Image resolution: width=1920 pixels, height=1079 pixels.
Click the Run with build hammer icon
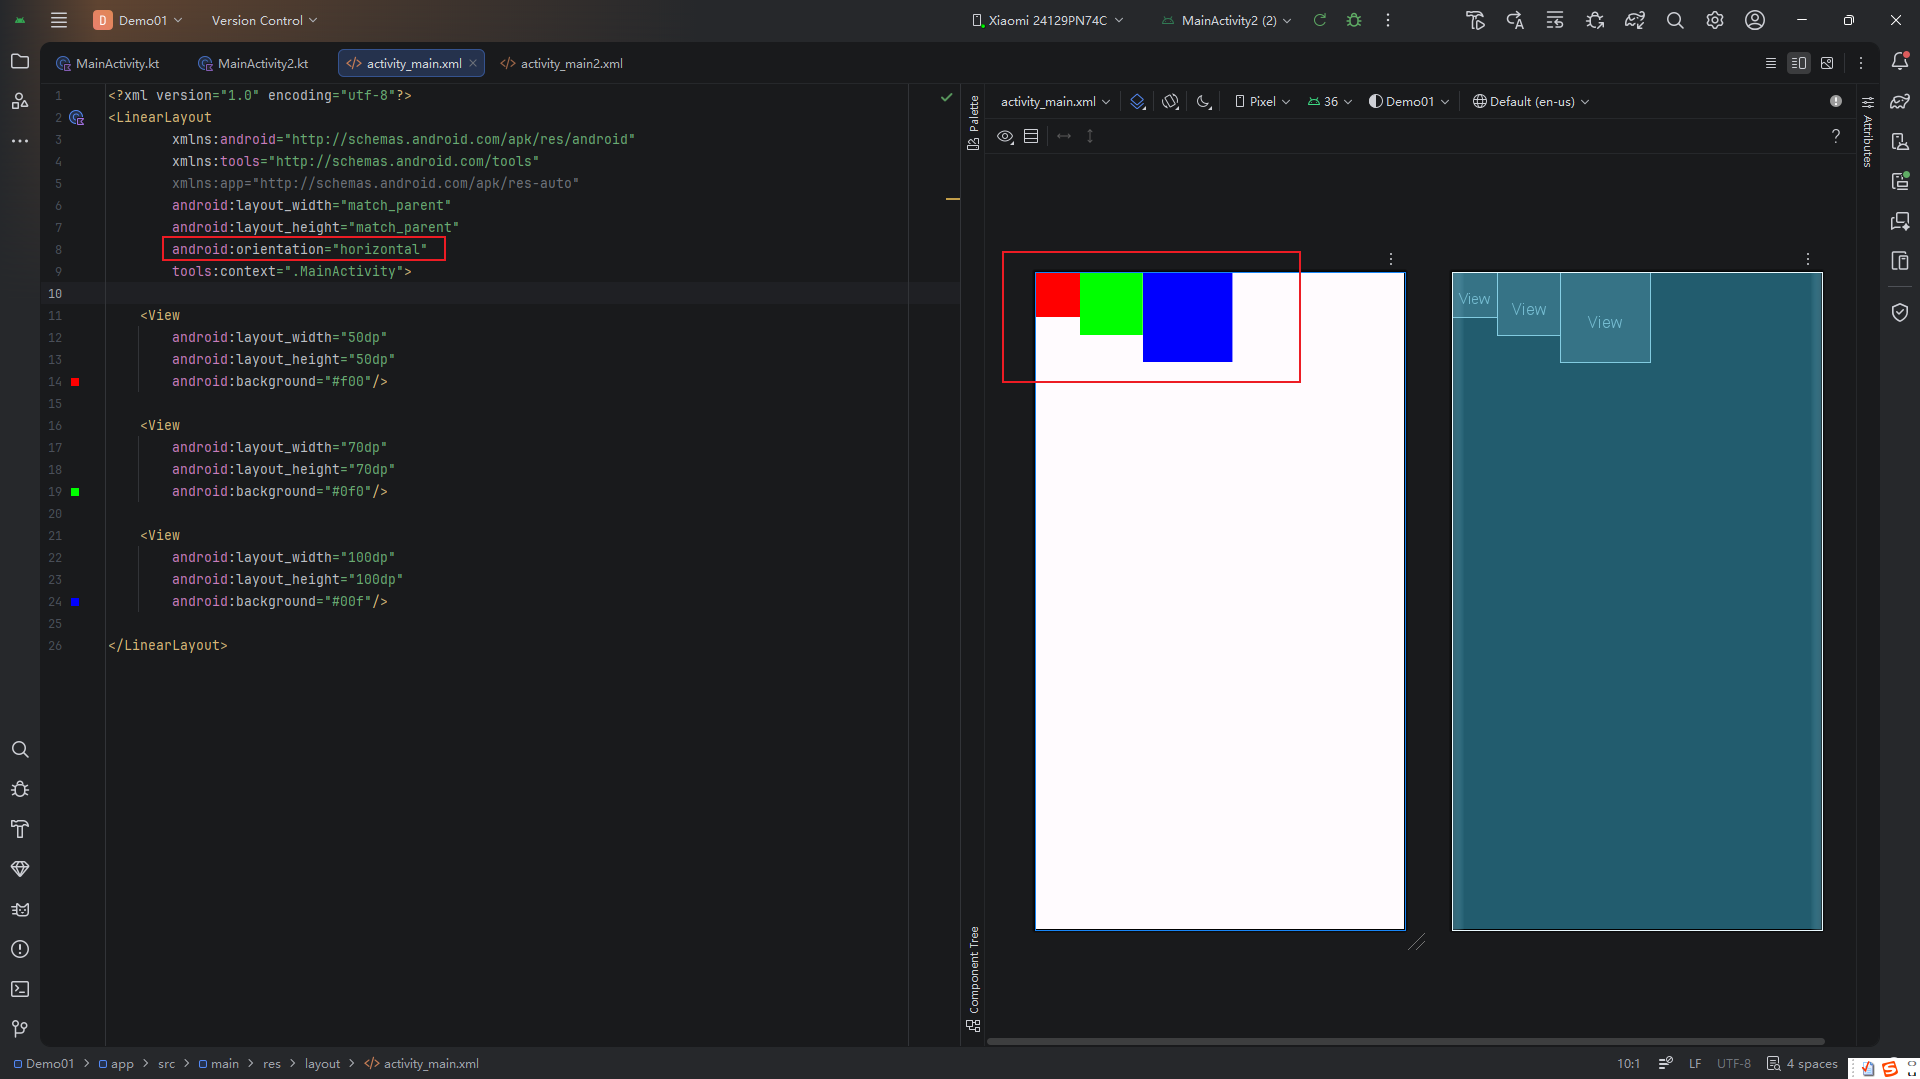tap(1475, 20)
